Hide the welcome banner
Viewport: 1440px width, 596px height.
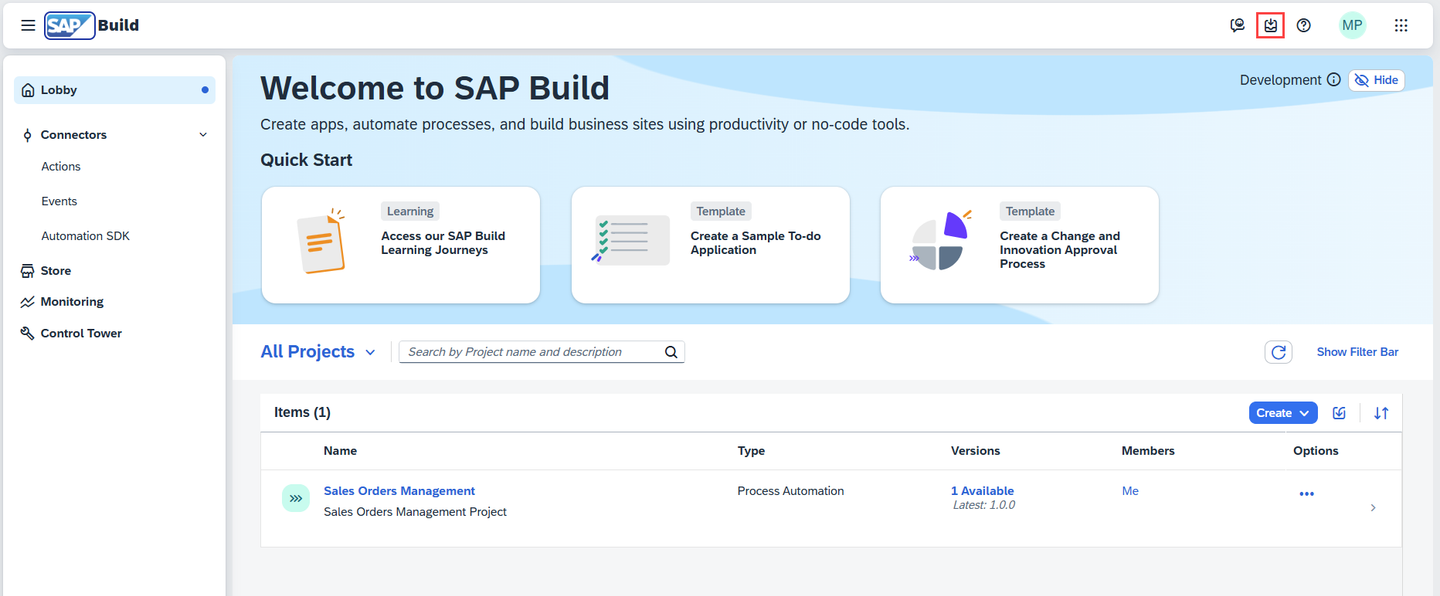click(x=1377, y=80)
